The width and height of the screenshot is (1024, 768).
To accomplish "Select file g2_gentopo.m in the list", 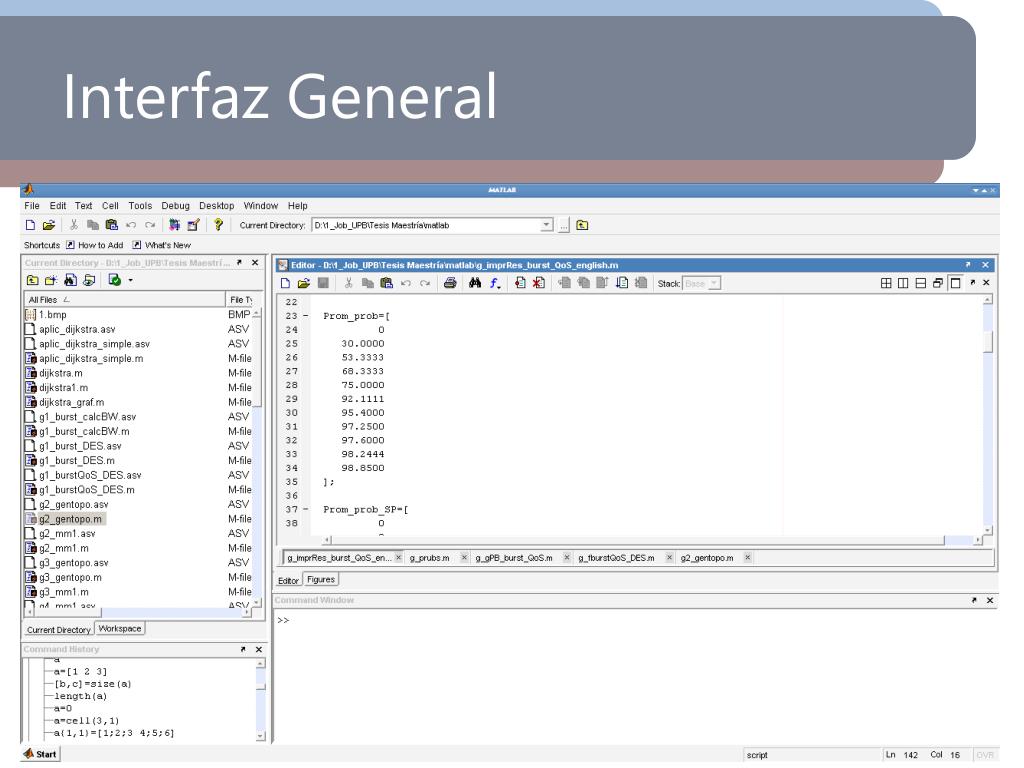I will coord(71,519).
